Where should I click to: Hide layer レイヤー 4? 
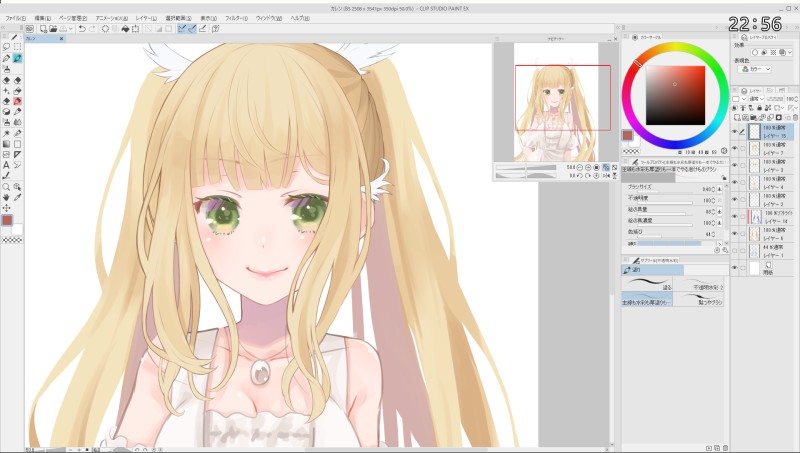(x=735, y=182)
